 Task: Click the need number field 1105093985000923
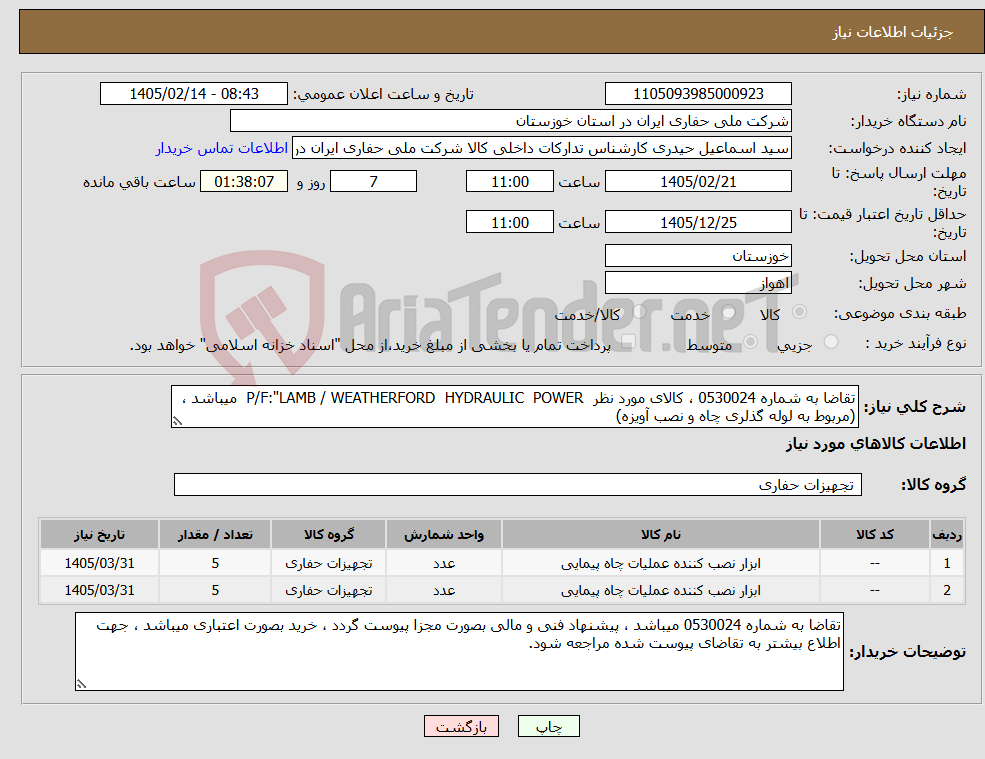tap(698, 94)
